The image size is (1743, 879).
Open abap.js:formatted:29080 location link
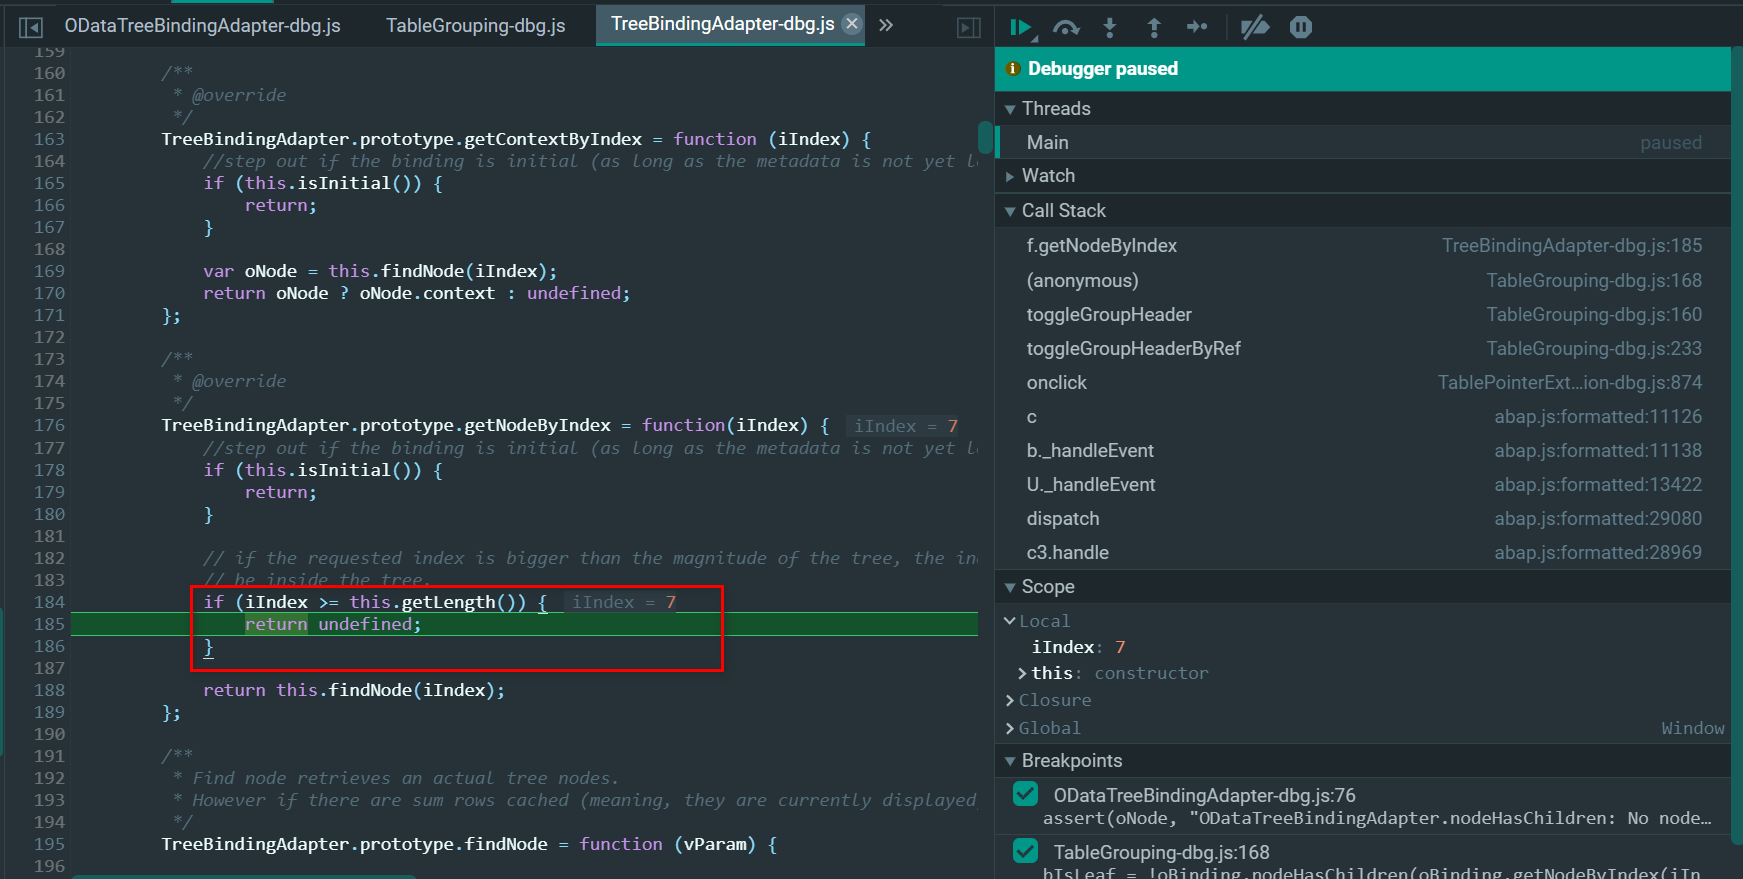(1598, 519)
